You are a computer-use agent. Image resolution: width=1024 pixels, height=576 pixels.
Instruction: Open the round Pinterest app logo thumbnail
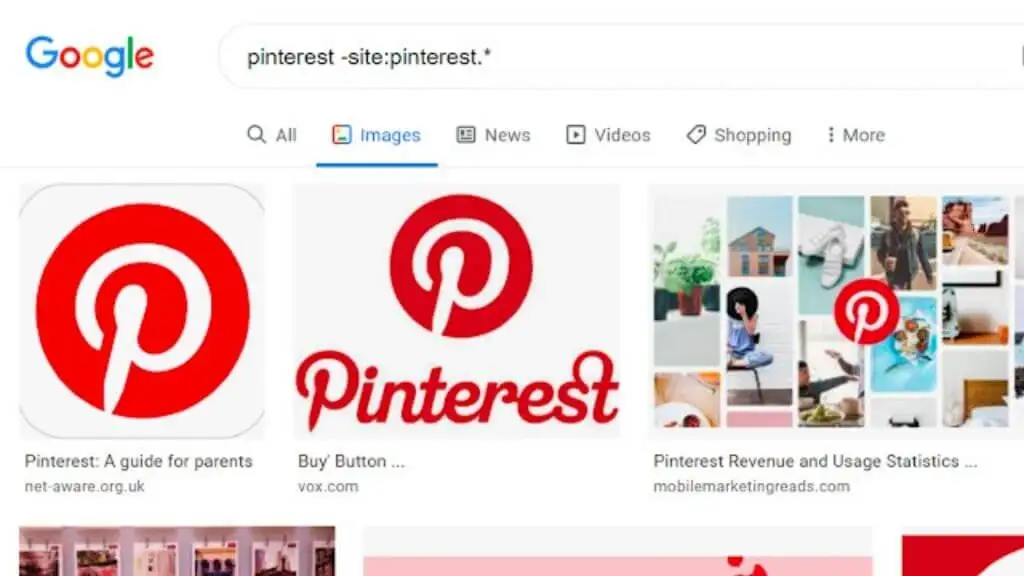pyautogui.click(x=142, y=311)
